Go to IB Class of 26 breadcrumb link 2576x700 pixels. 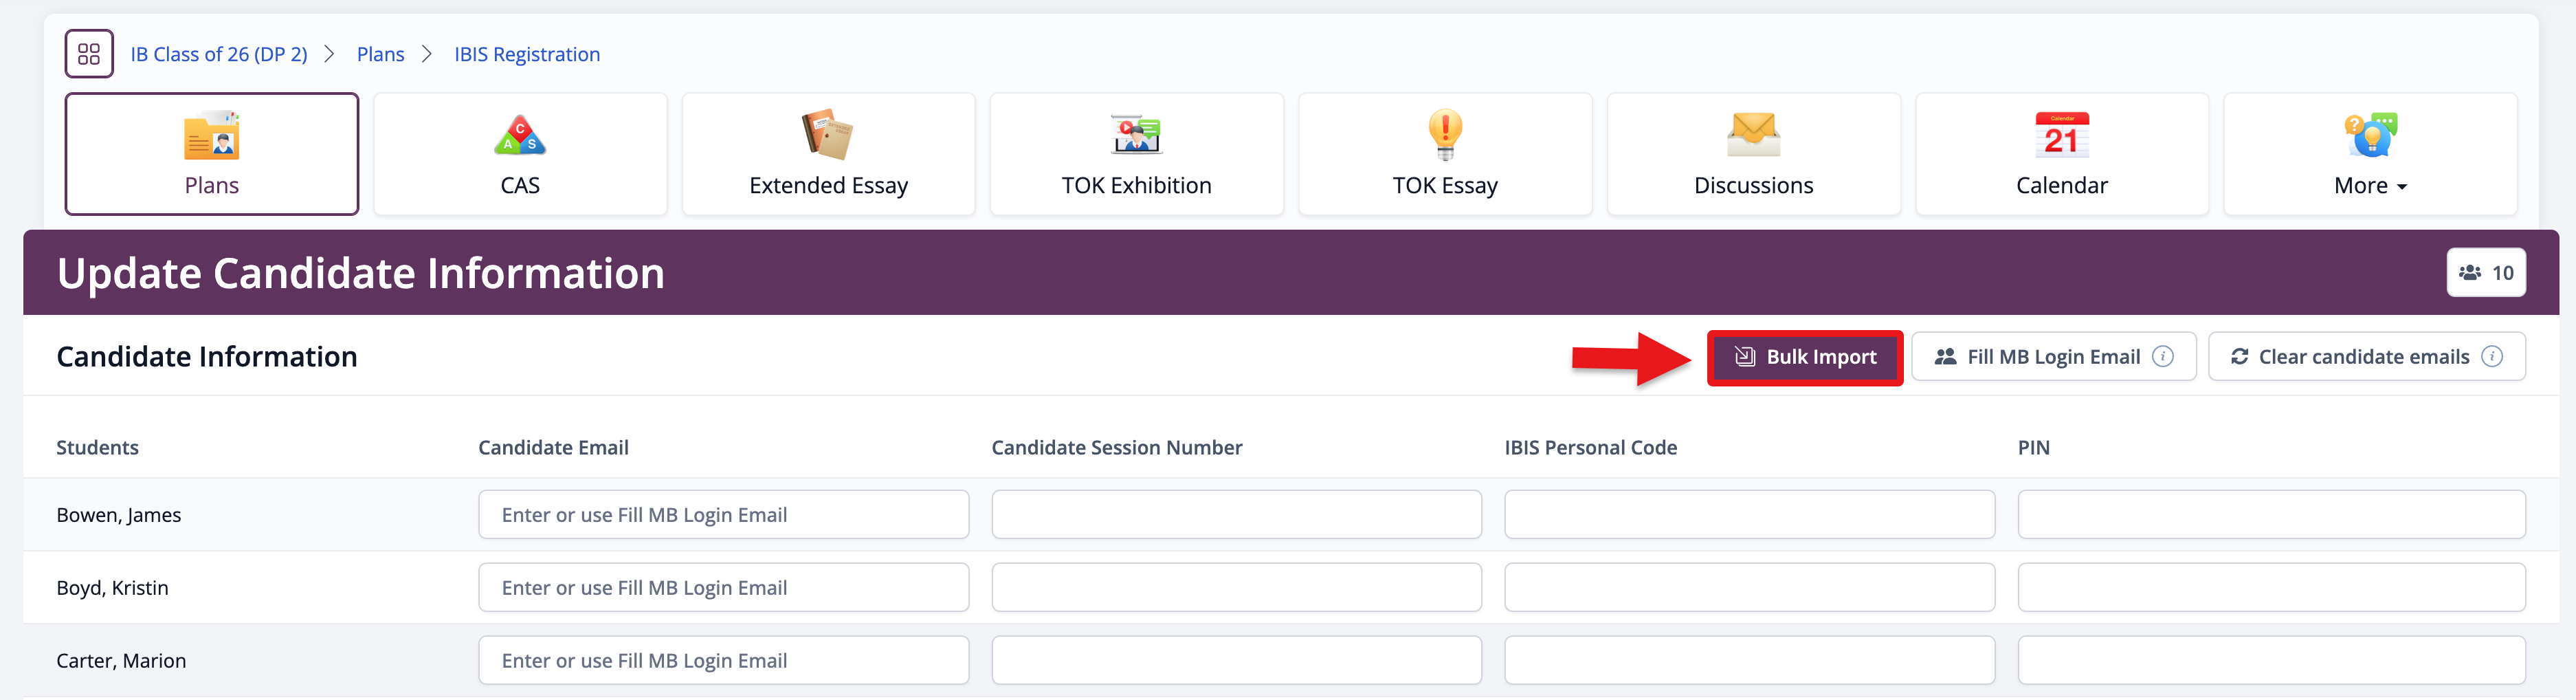(219, 54)
